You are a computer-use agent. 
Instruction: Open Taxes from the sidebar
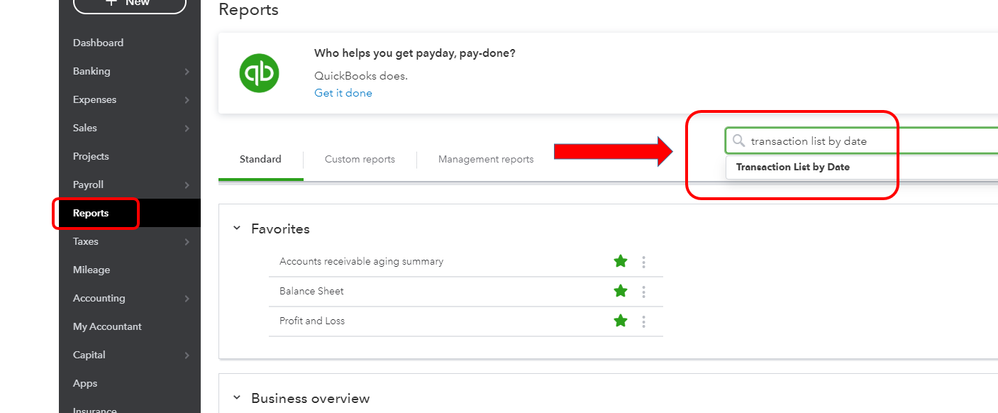[85, 241]
